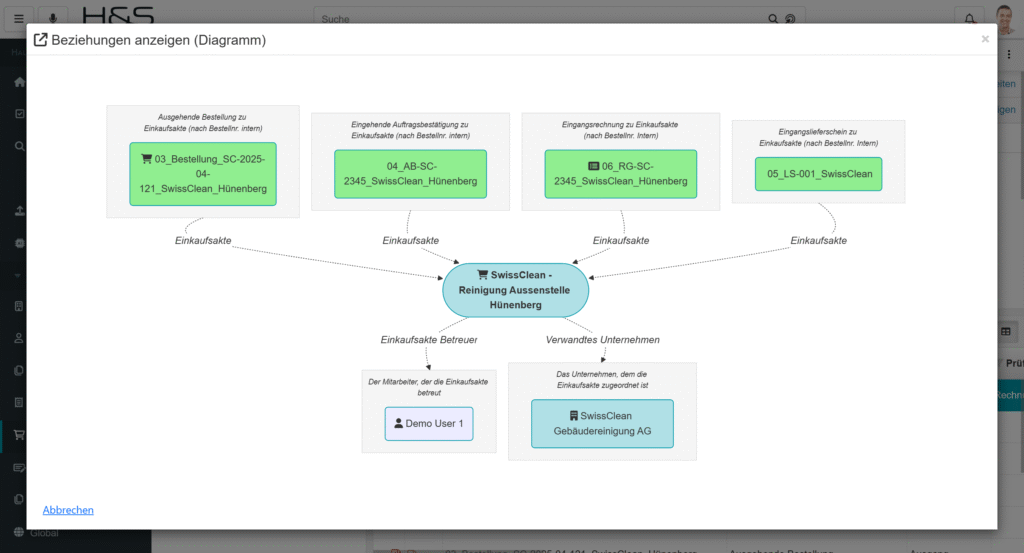1024x553 pixels.
Task: Click the invoice icon in 06_RG node
Action: tap(593, 166)
